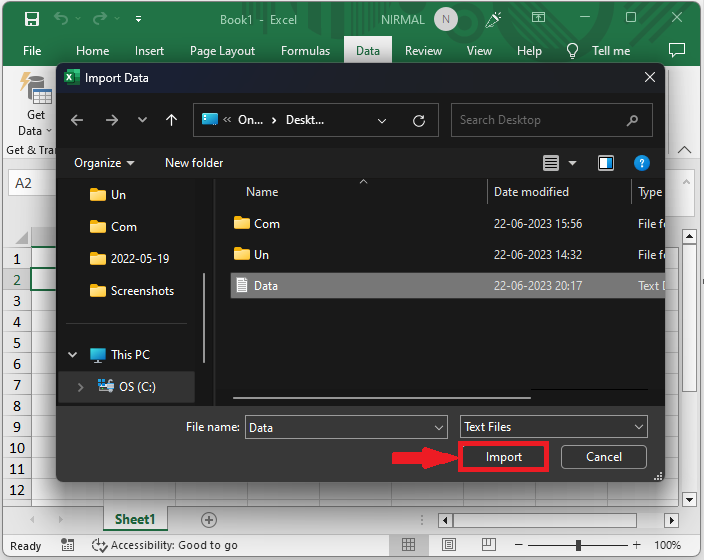Select the Com folder in file list
This screenshot has width=704, height=560.
click(x=257, y=224)
